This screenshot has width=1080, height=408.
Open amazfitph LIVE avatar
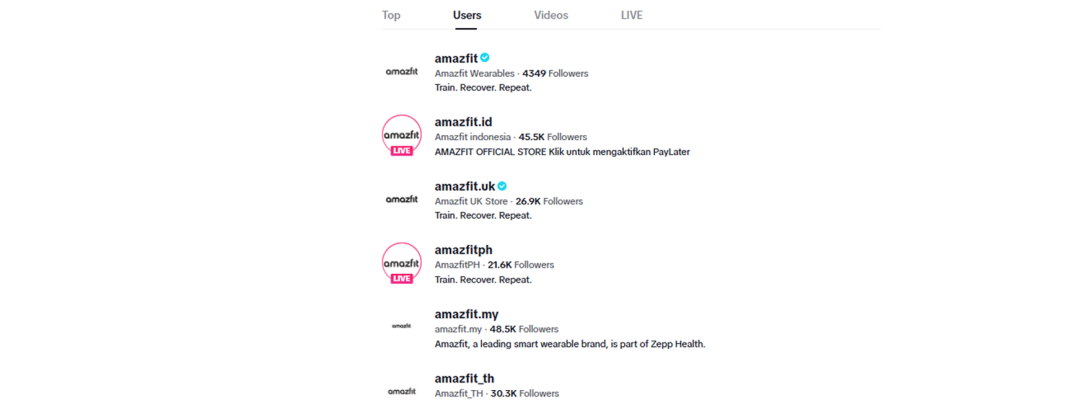(402, 264)
